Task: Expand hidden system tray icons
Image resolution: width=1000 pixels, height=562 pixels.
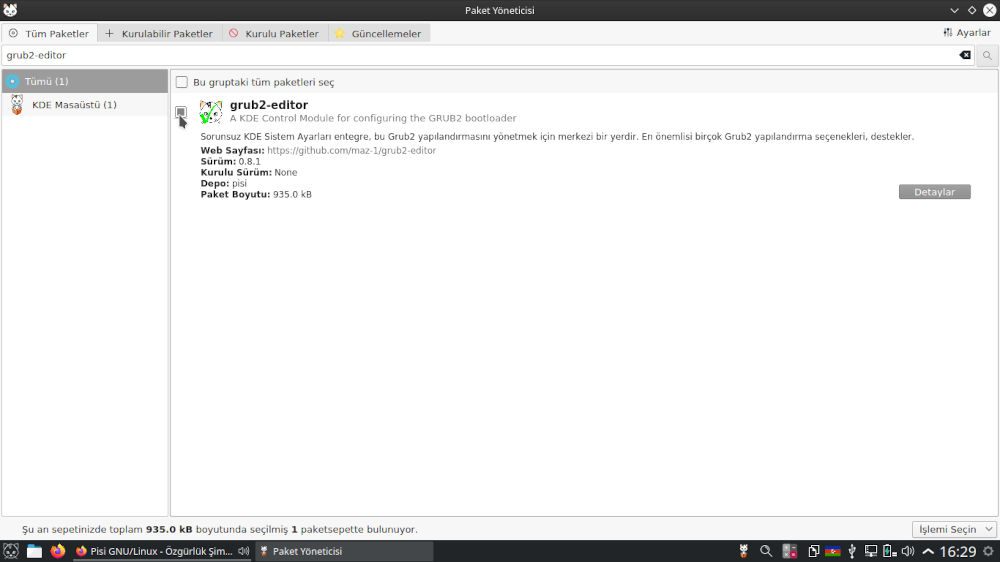Action: [x=928, y=551]
